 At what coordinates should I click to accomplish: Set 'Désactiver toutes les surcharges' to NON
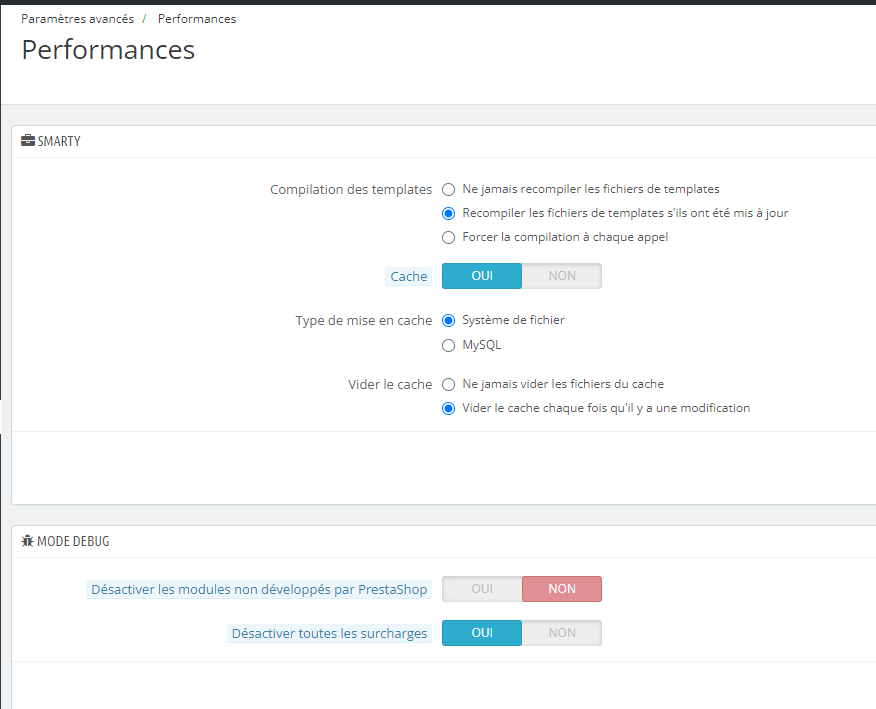(x=562, y=633)
